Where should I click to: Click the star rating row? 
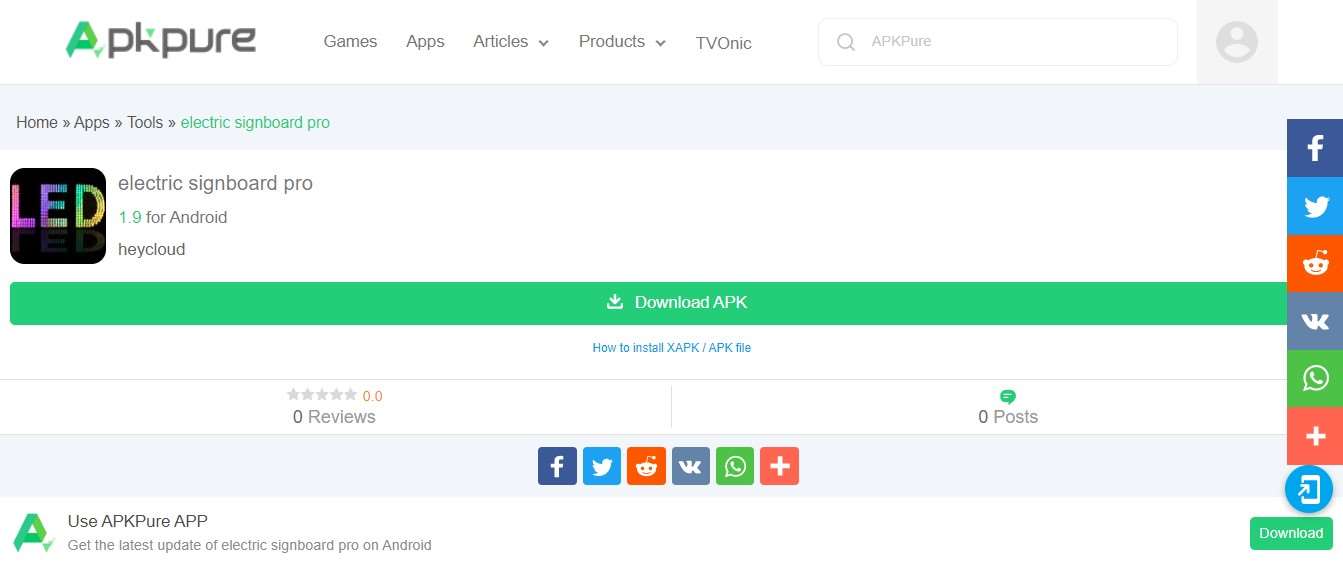(x=322, y=395)
